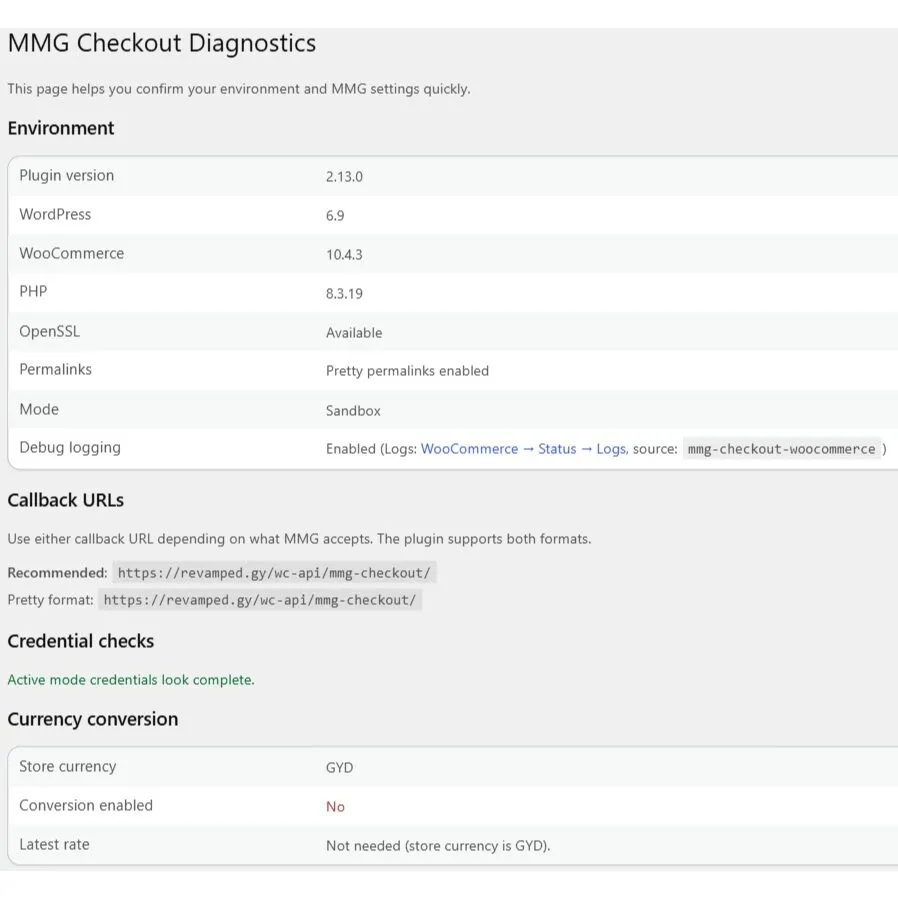Select the mmg-checkout-woocommerce log source code

(781, 449)
